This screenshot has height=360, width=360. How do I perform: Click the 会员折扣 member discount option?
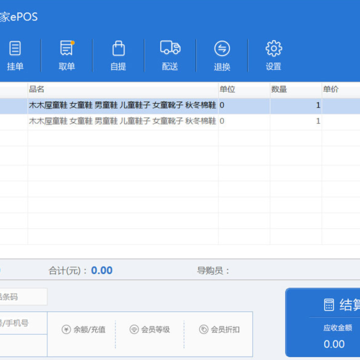point(219,330)
